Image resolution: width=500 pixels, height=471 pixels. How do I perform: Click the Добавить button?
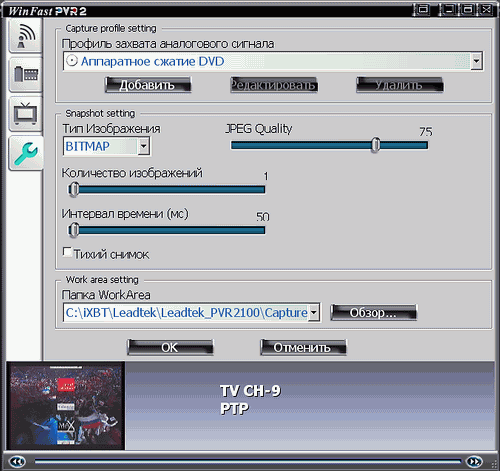pos(148,85)
